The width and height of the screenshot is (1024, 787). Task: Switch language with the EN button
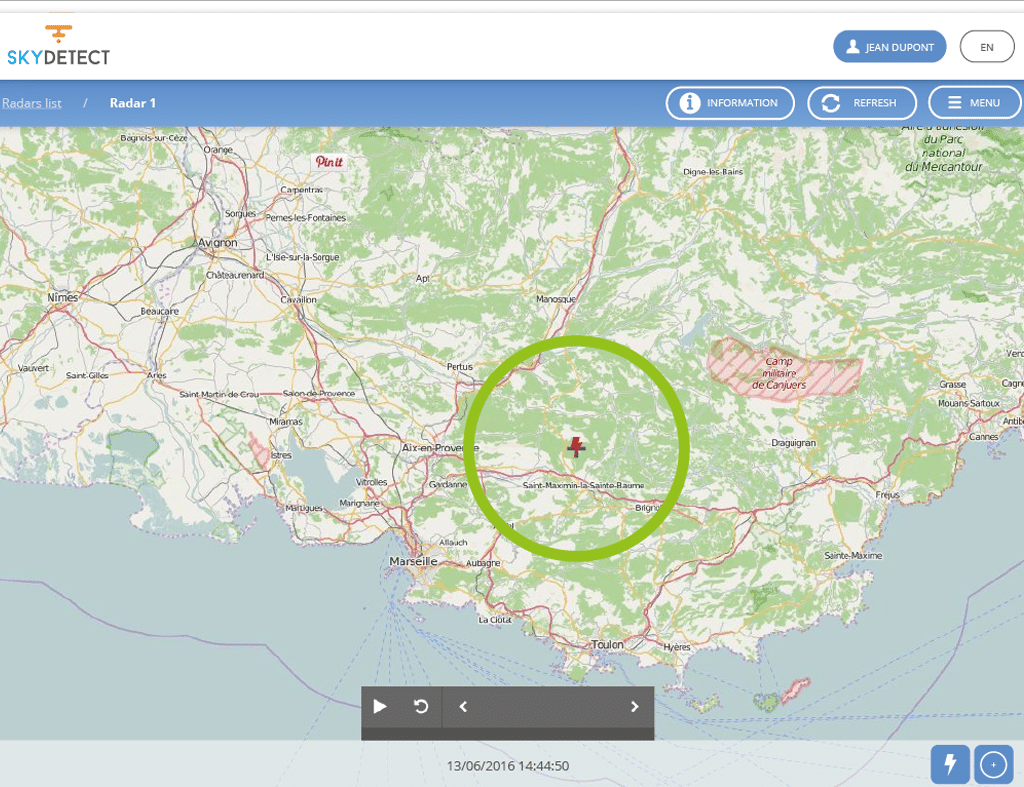tap(986, 47)
